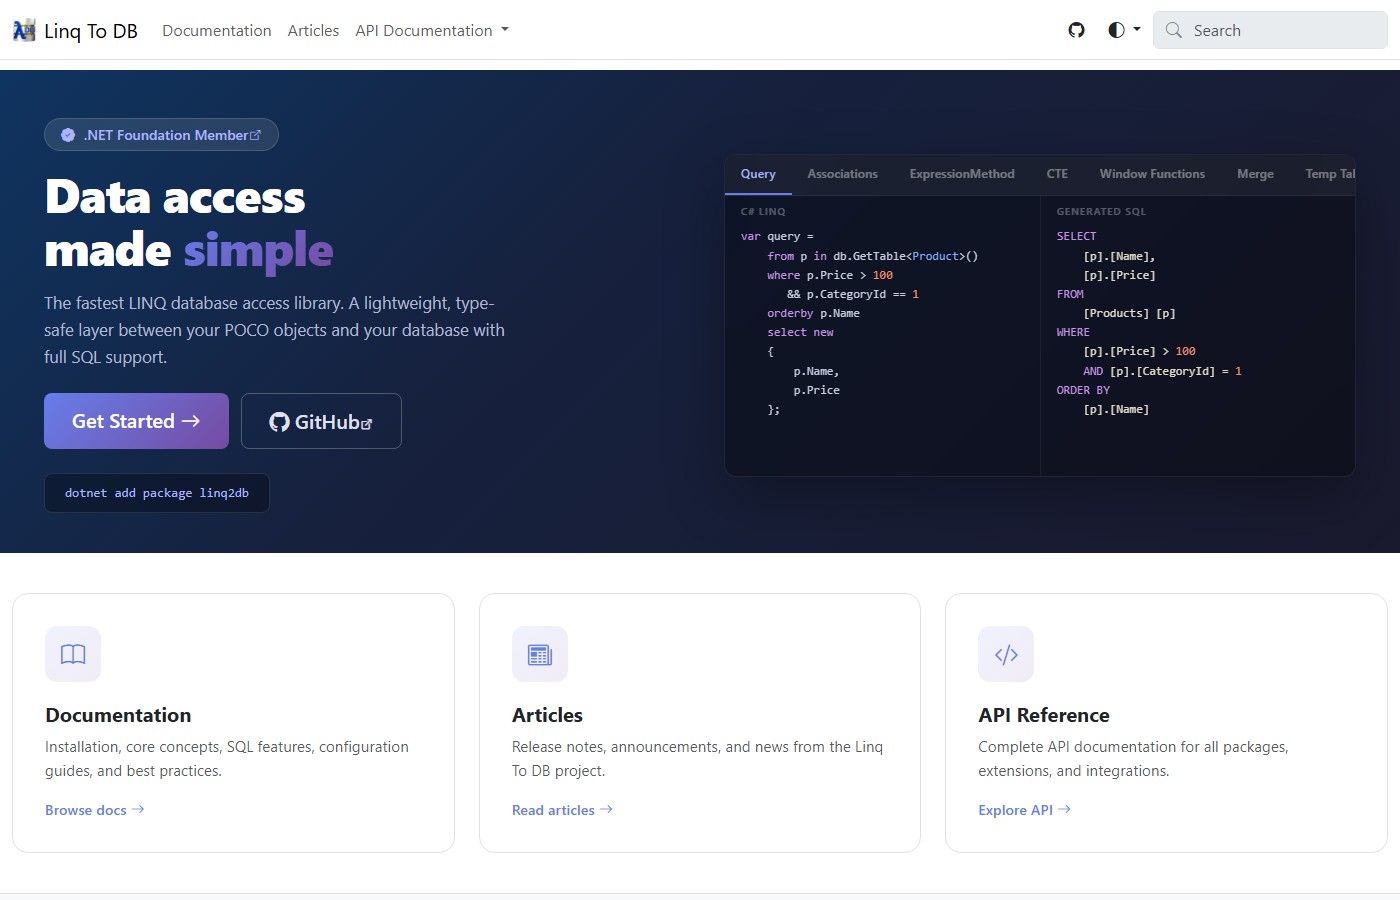The width and height of the screenshot is (1400, 900).
Task: Click the Articles newspaper icon
Action: click(540, 654)
